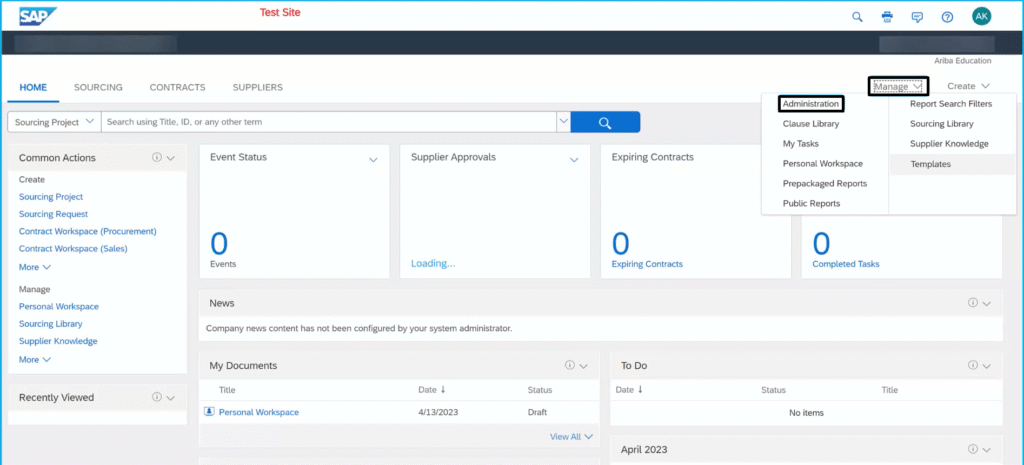Switch to the Contracts tab

click(177, 88)
